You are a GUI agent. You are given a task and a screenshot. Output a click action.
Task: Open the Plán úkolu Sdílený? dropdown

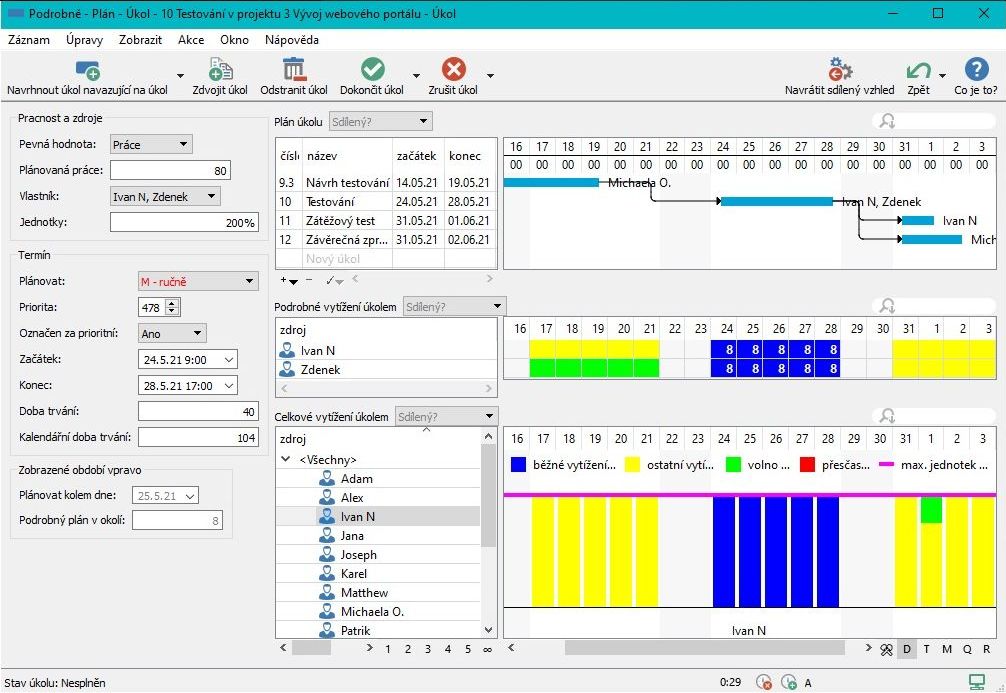[x=380, y=121]
